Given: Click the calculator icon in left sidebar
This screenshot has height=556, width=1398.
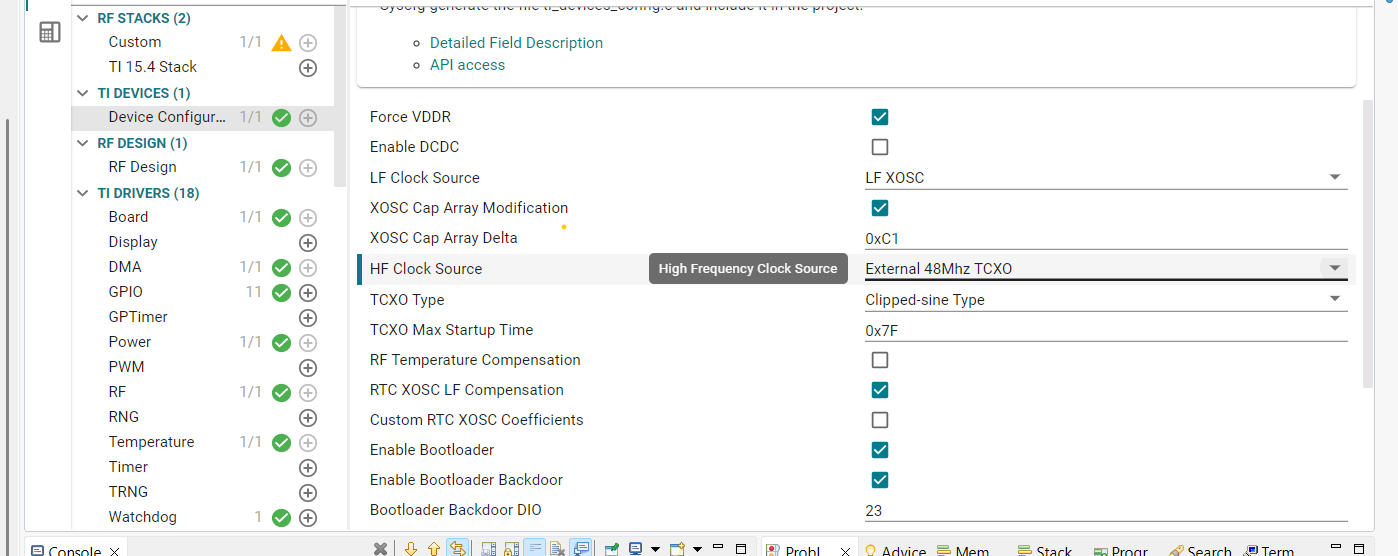Looking at the screenshot, I should (49, 32).
